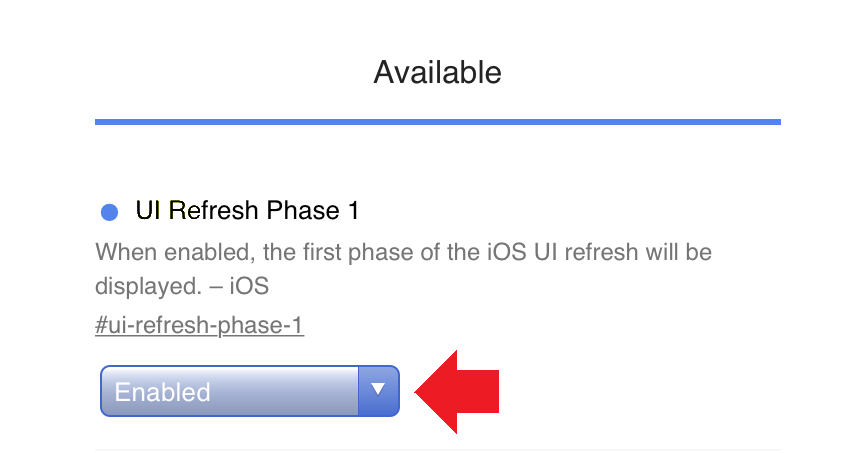
Task: Click the pointed tip of red arrow
Action: point(420,391)
